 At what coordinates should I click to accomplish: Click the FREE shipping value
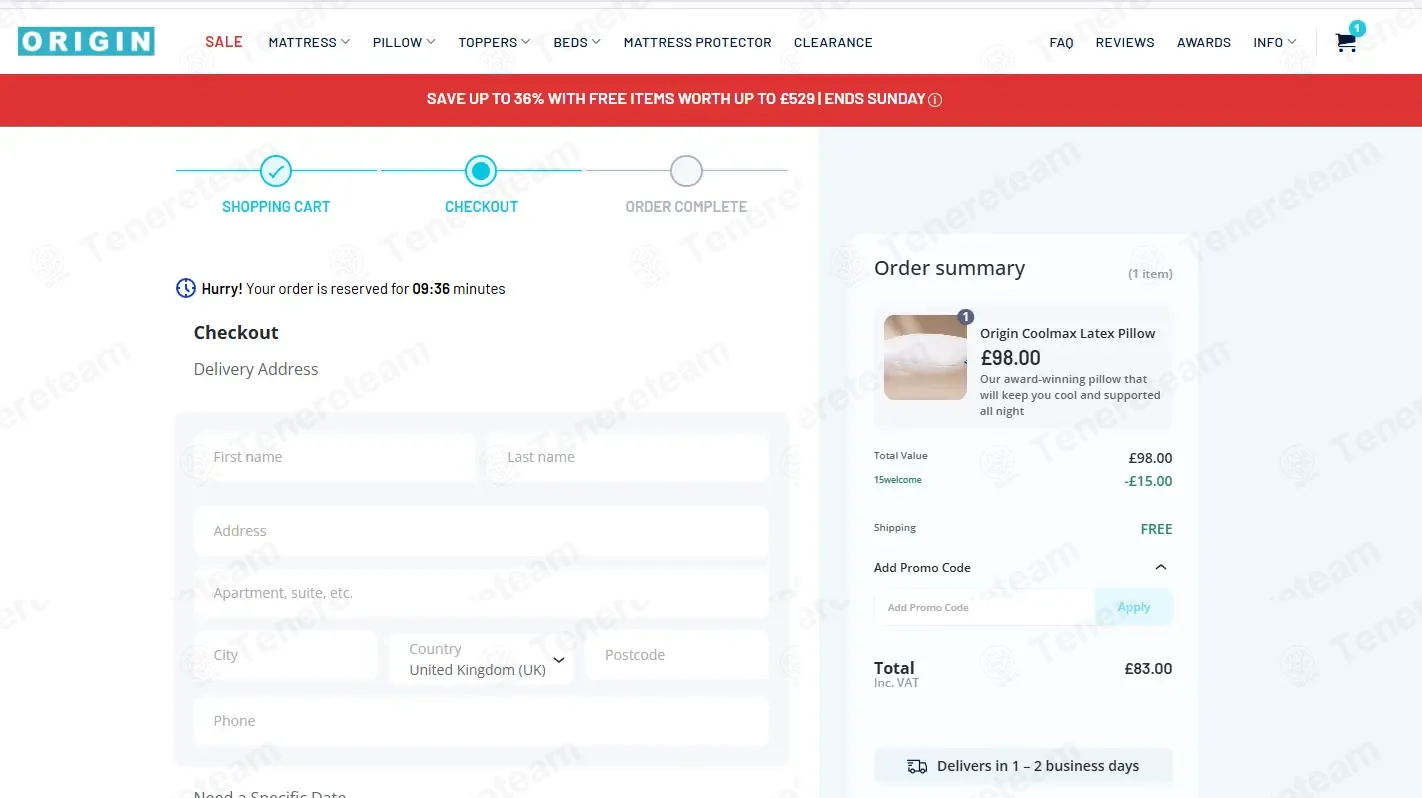[1157, 529]
